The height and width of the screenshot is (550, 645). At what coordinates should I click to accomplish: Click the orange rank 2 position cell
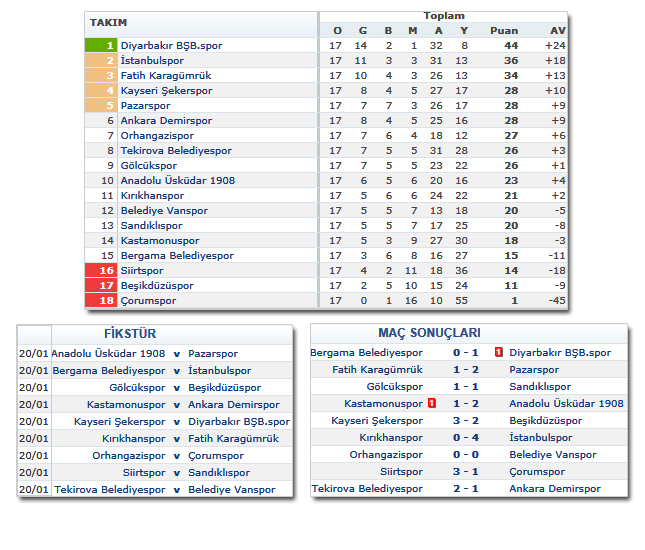[101, 60]
